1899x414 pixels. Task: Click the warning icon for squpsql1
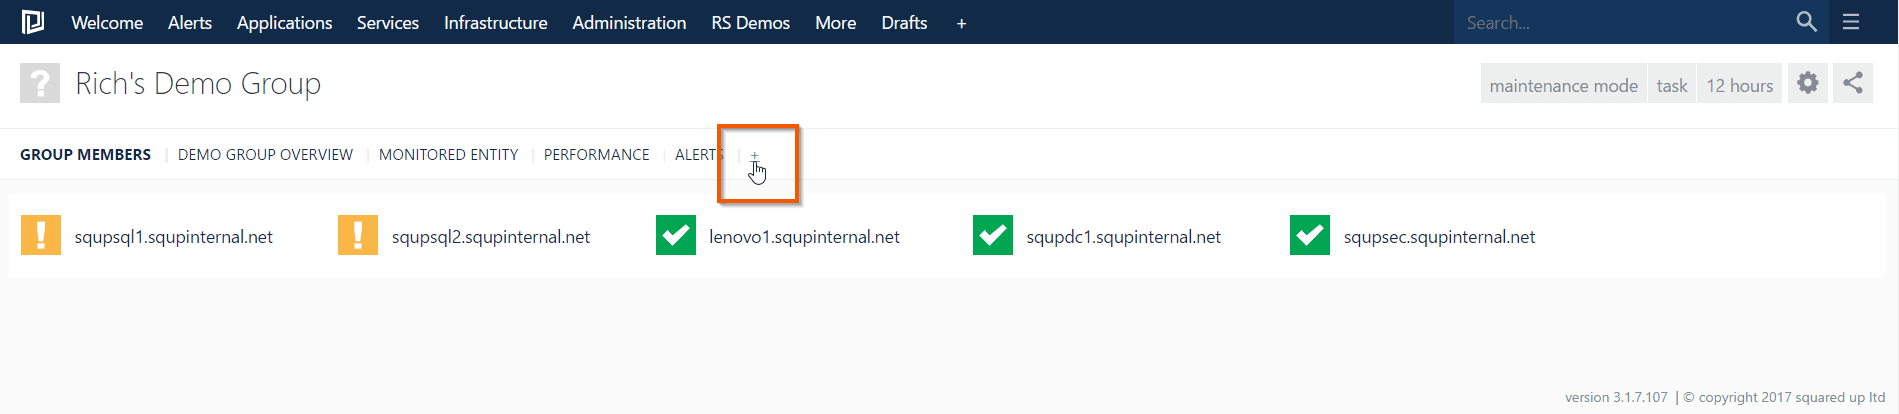tap(41, 236)
